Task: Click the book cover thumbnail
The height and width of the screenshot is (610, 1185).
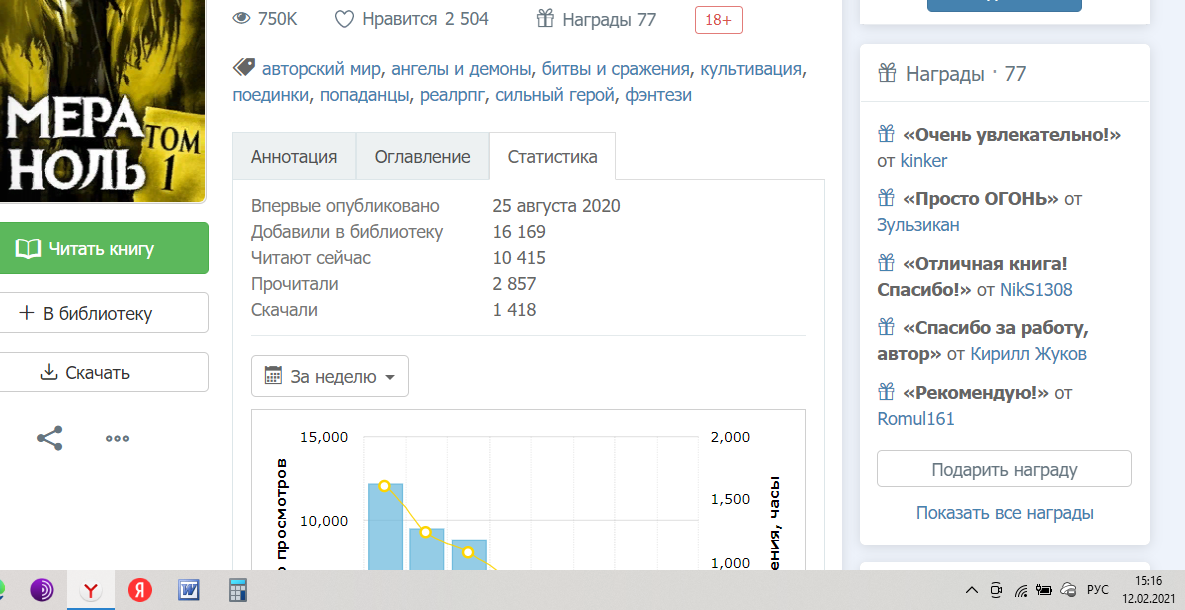Action: [x=100, y=100]
